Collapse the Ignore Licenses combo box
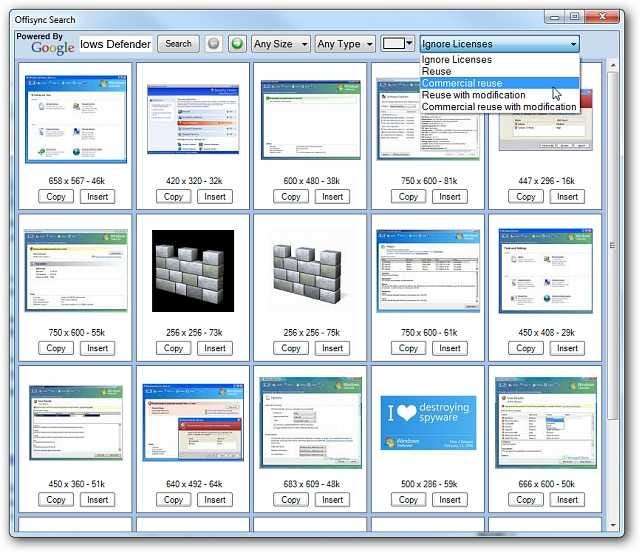This screenshot has height=552, width=640. pyautogui.click(x=500, y=44)
